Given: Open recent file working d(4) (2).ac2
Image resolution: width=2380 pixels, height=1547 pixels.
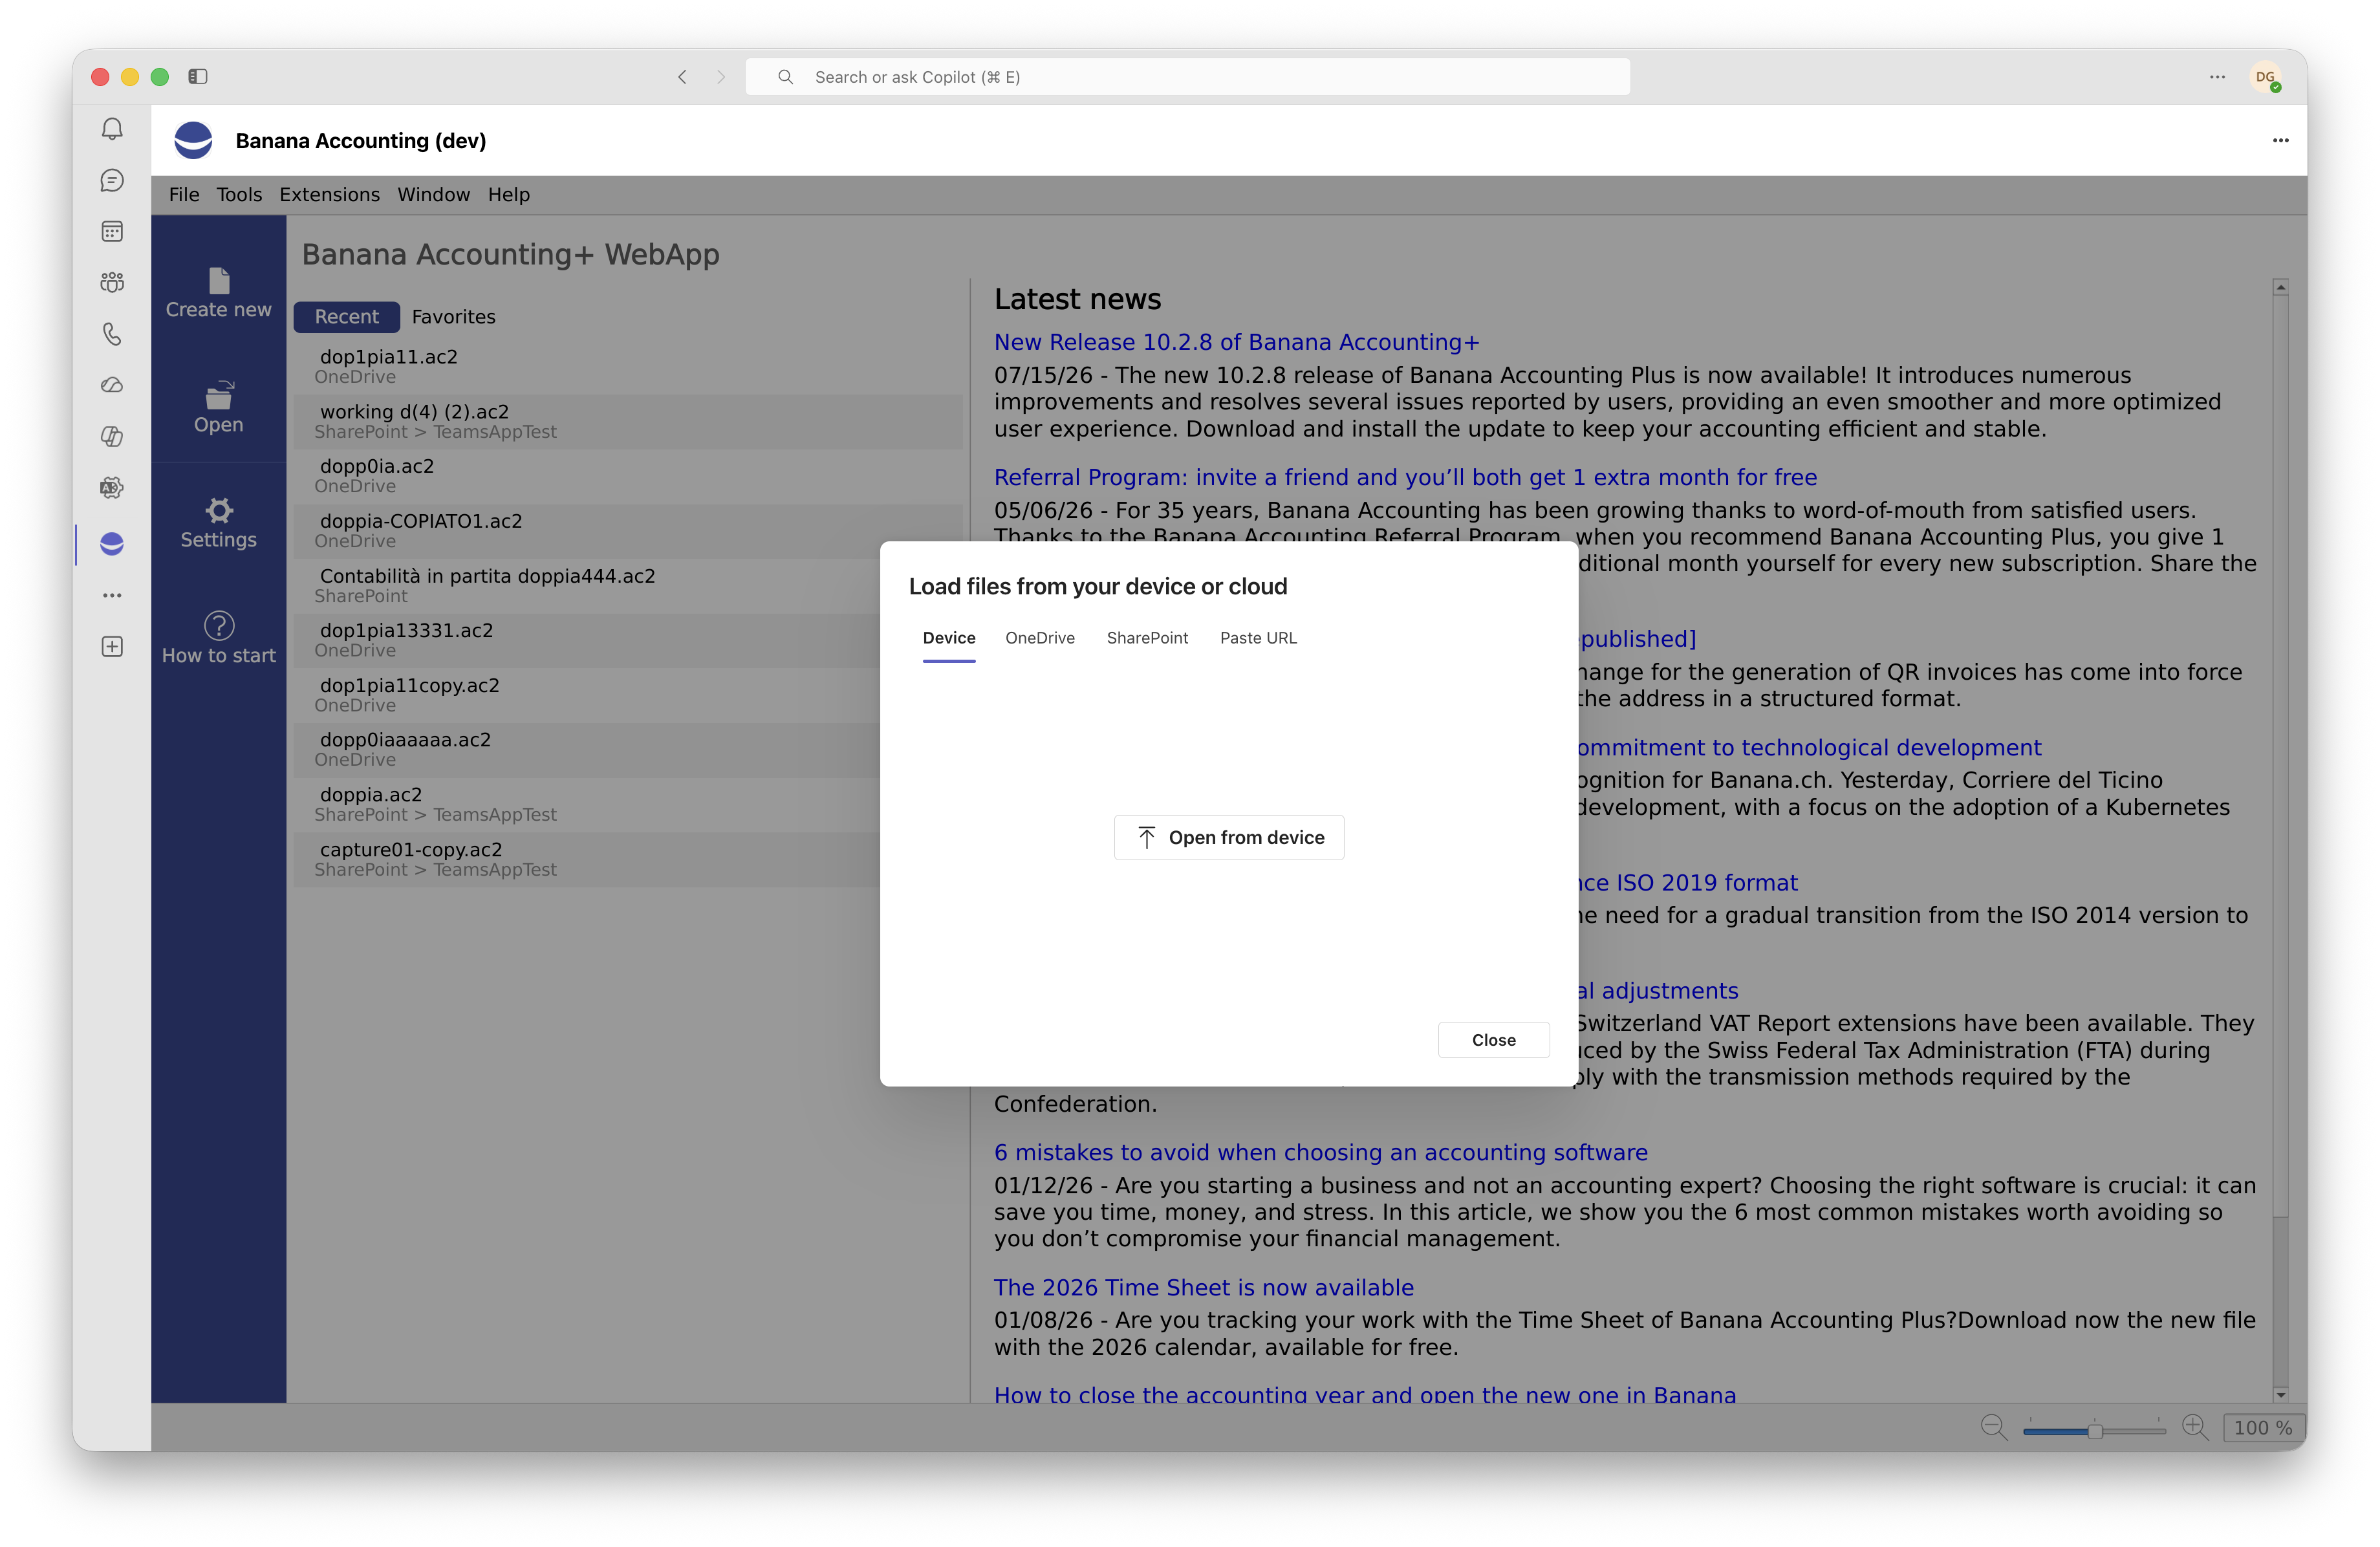Looking at the screenshot, I should tap(628, 421).
